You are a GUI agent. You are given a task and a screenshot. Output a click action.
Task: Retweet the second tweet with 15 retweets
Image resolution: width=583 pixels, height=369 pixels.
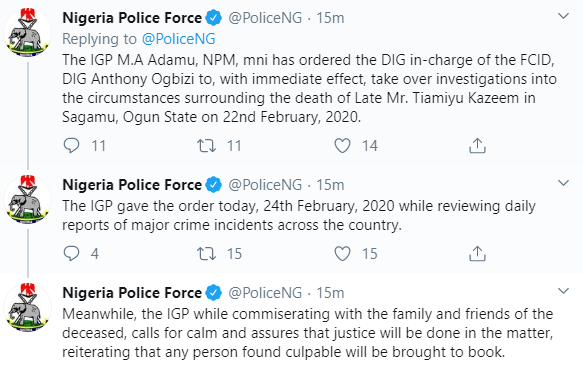(206, 253)
